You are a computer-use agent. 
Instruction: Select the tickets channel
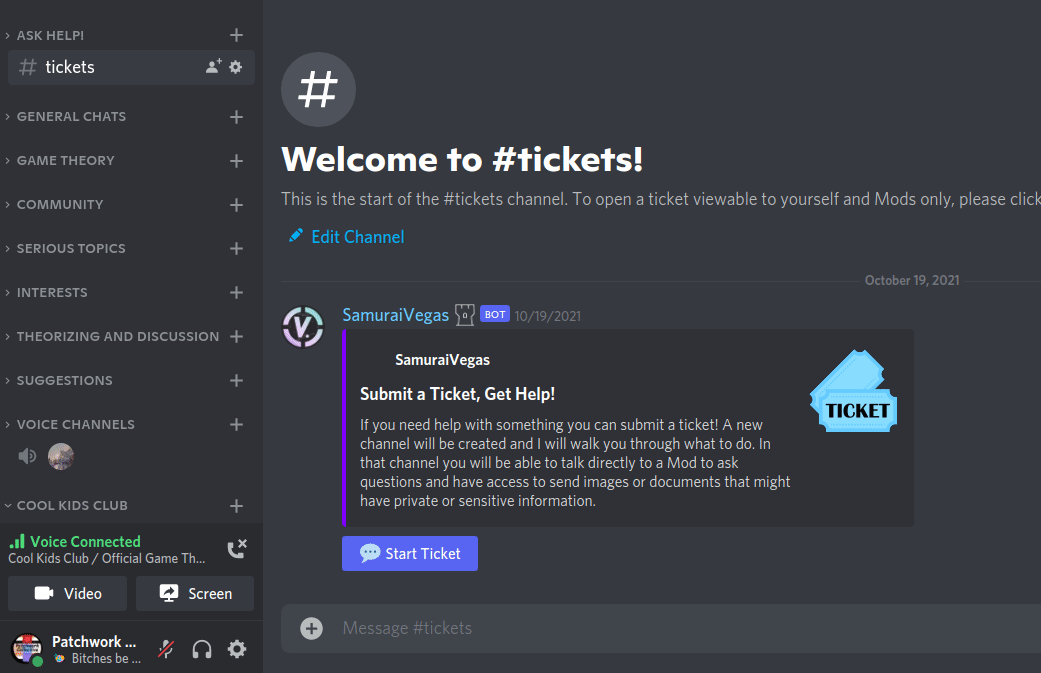[70, 67]
